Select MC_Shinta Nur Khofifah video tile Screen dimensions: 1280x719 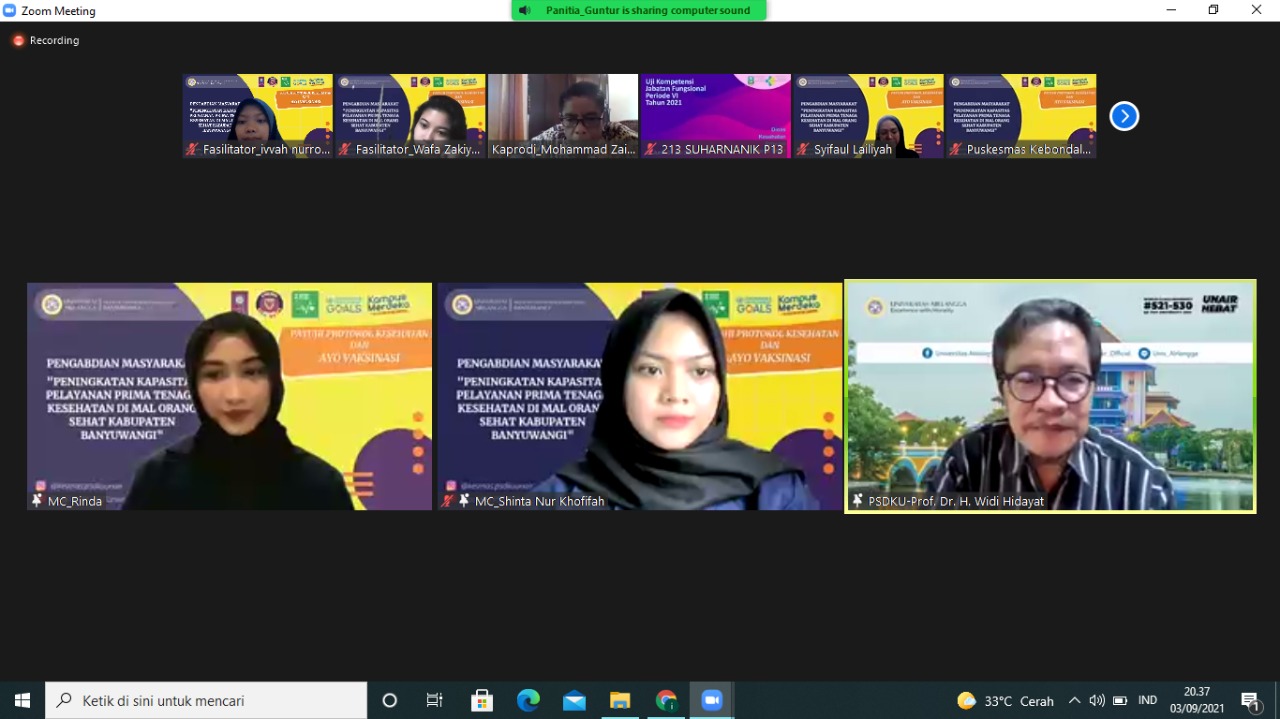(x=640, y=396)
